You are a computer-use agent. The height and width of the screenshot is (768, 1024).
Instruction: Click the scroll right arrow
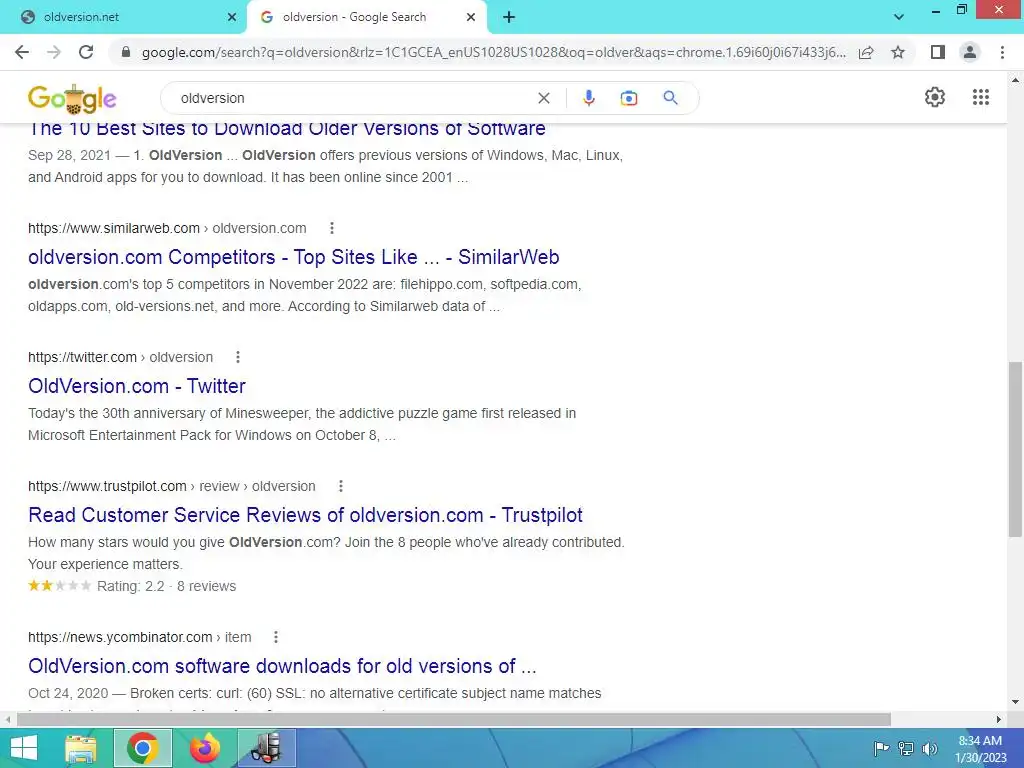999,719
